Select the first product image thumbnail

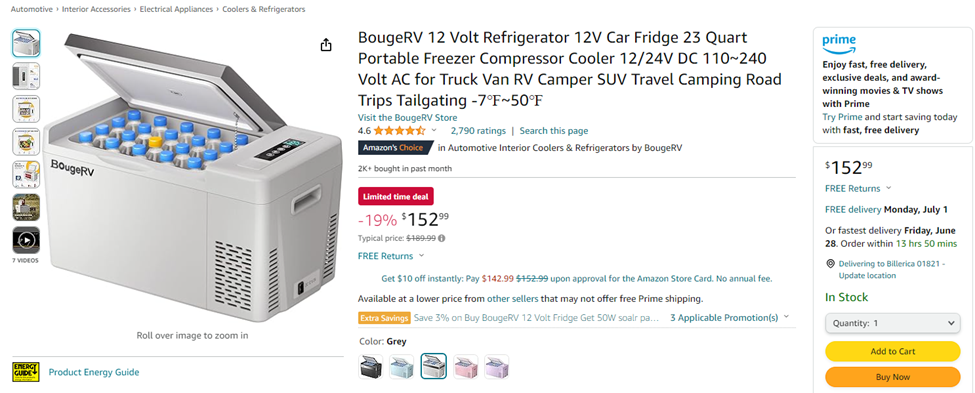[x=26, y=44]
